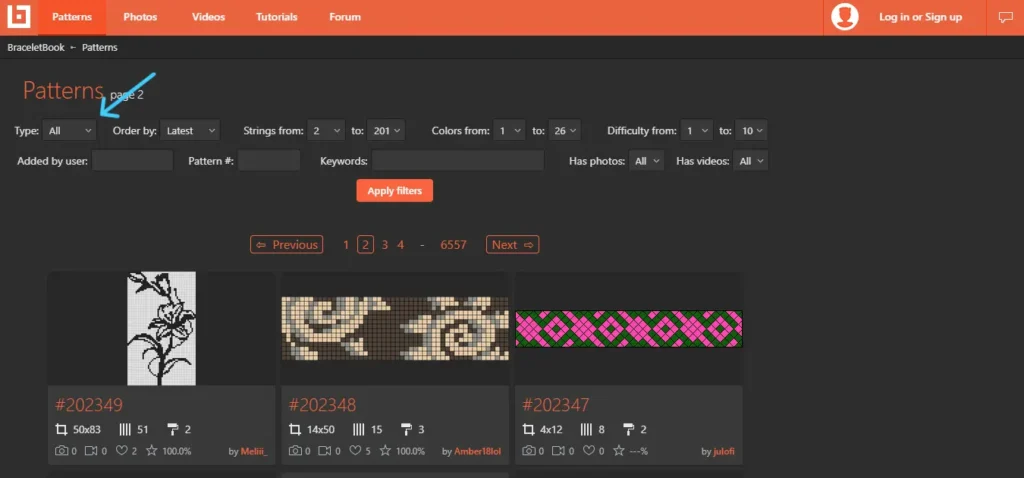Click videos icon on pattern #202349
Image resolution: width=1024 pixels, height=478 pixels.
89,451
